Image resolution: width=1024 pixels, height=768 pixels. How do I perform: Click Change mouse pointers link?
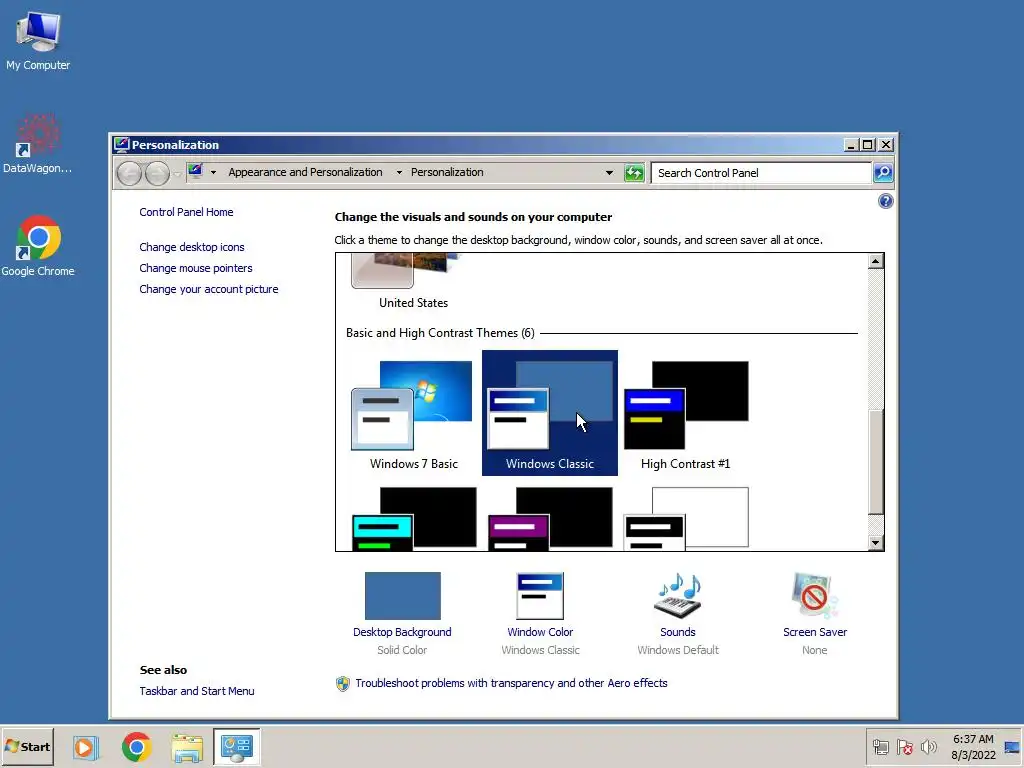pyautogui.click(x=195, y=268)
